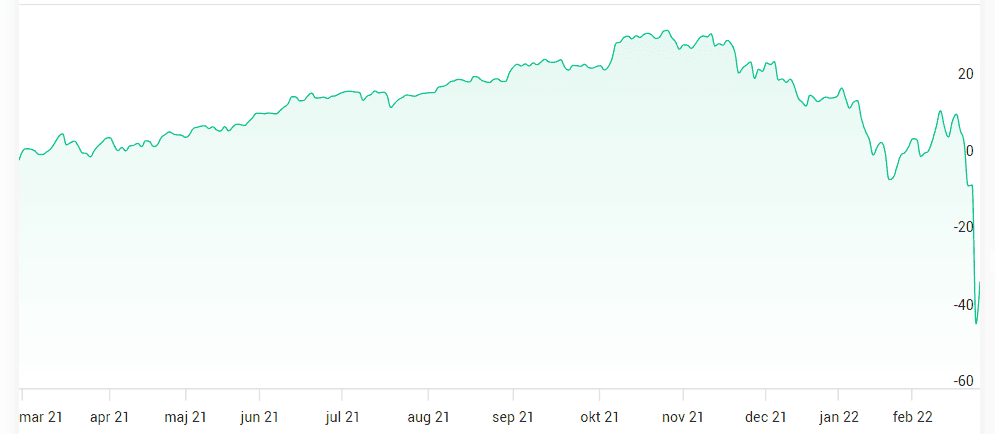995x434 pixels.
Task: Click the "0" y-axis value
Action: pos(969,151)
